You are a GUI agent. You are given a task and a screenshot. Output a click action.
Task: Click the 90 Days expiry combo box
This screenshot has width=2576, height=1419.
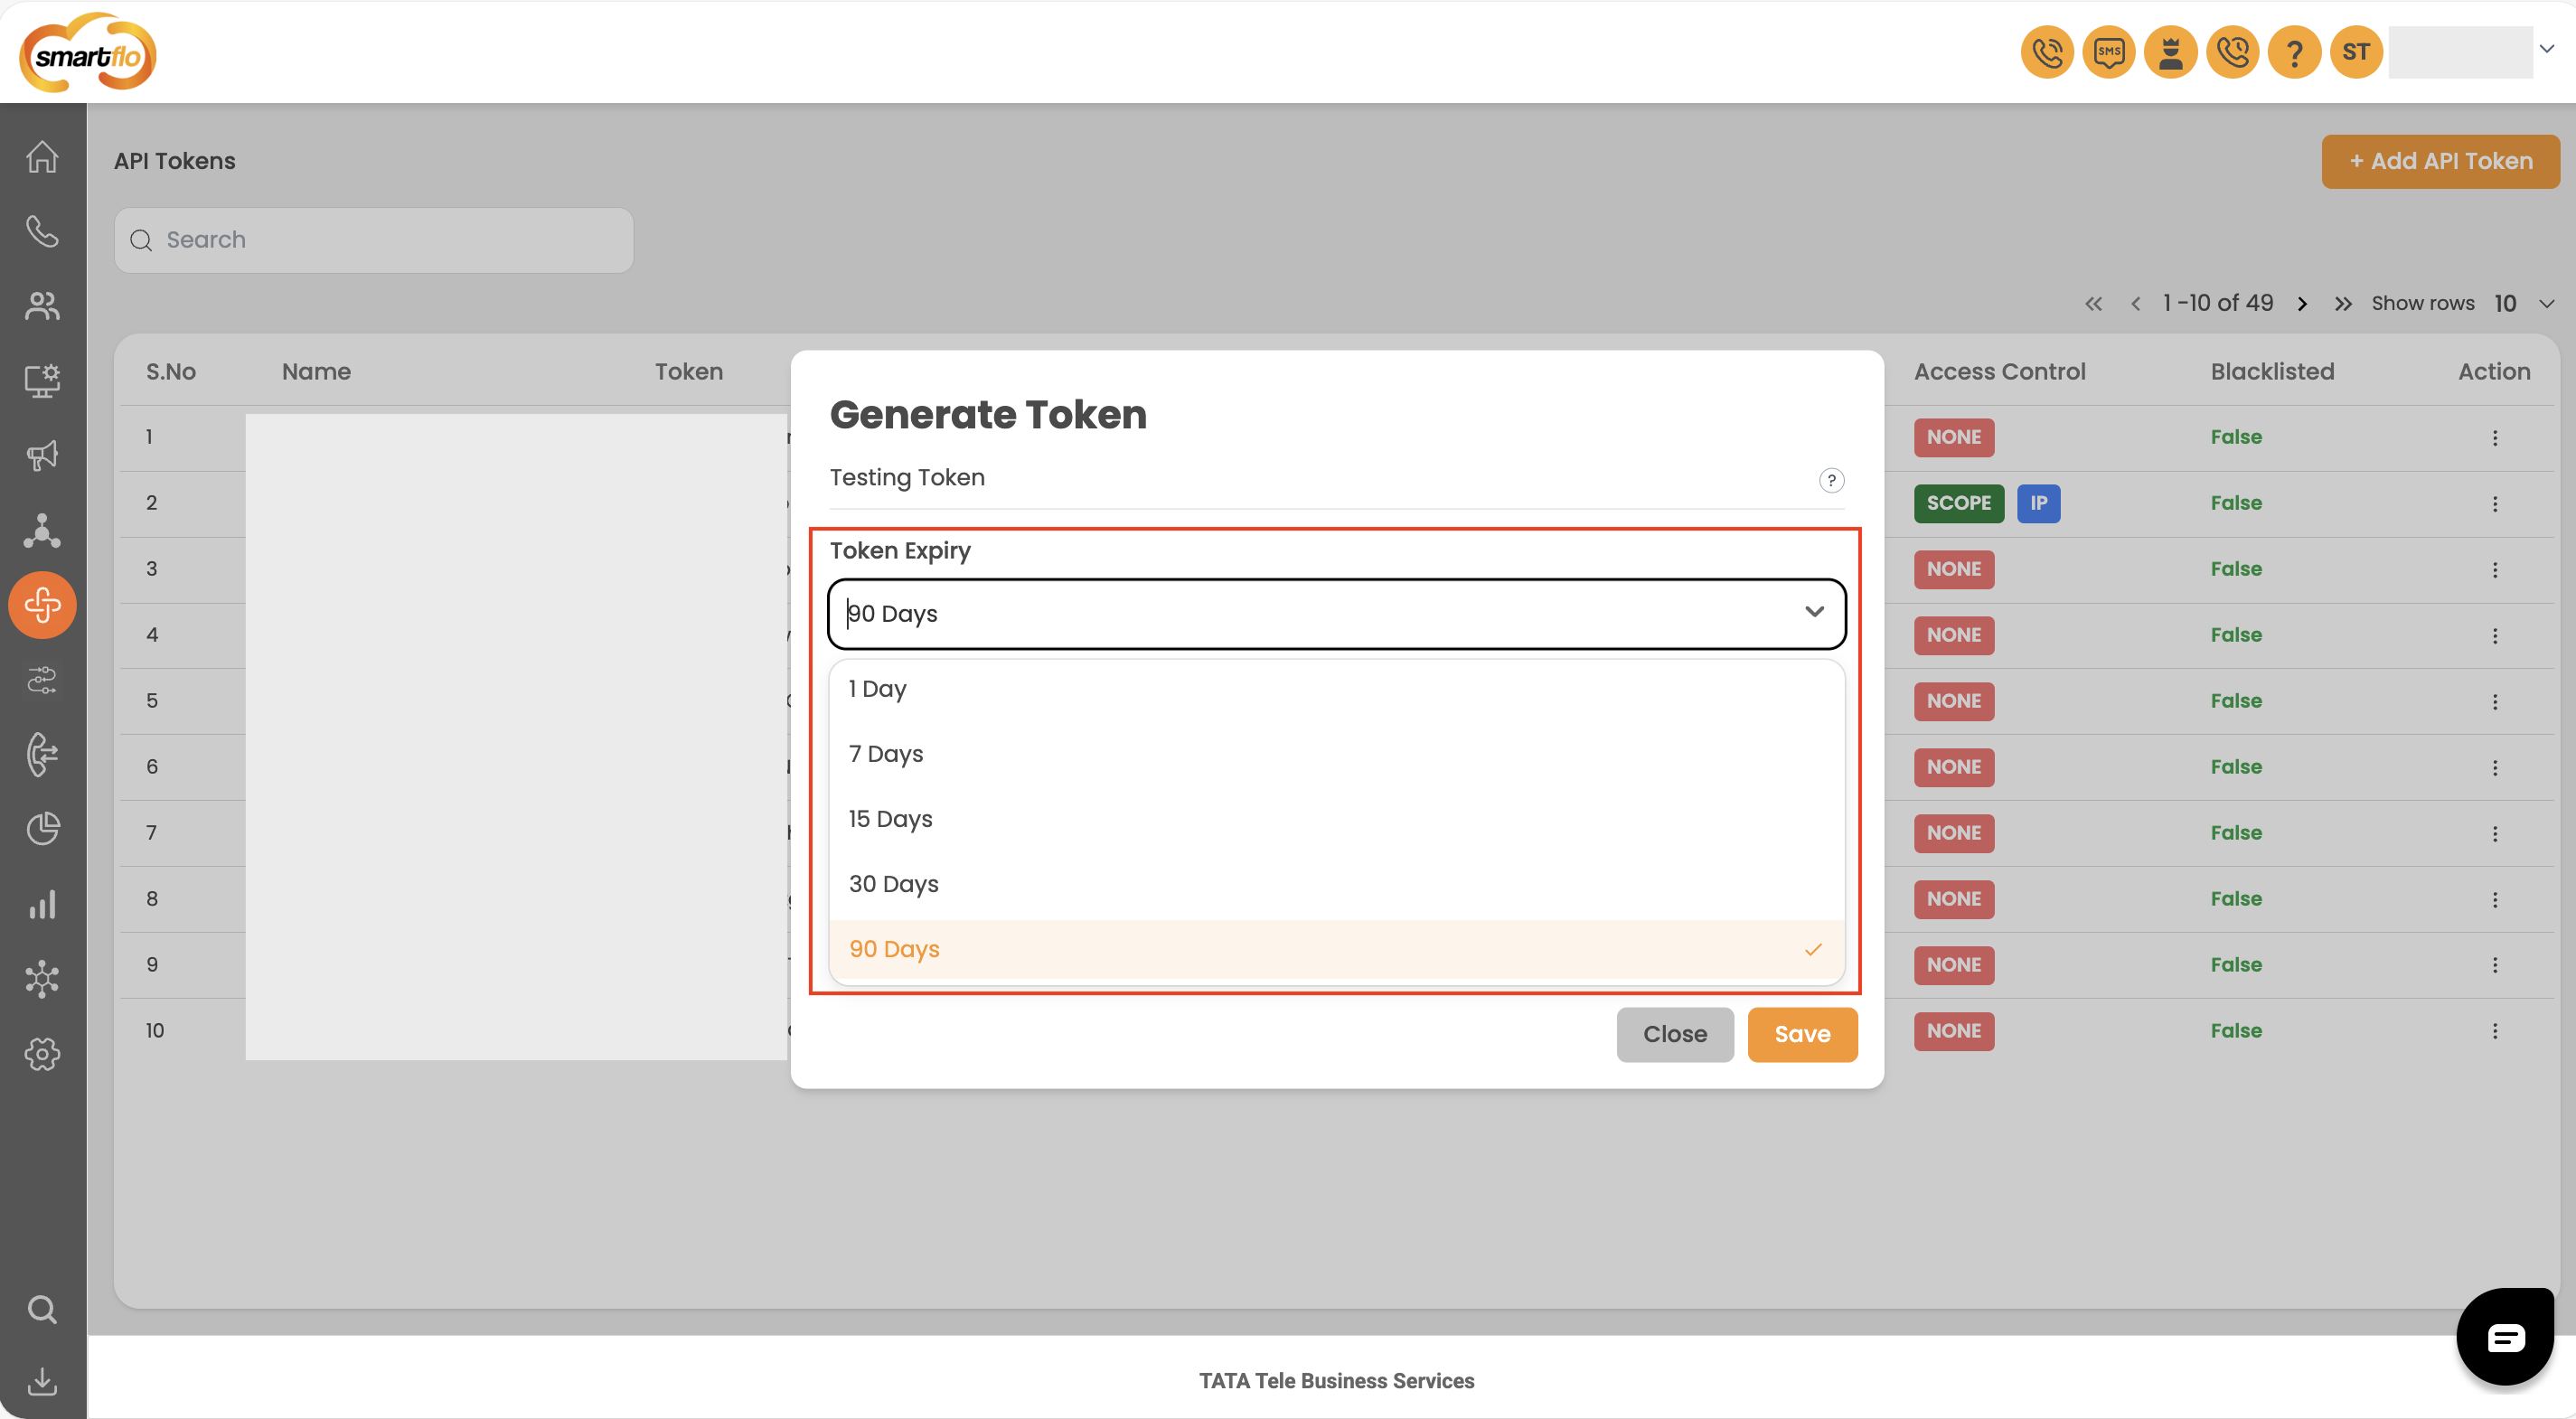pyautogui.click(x=1336, y=614)
